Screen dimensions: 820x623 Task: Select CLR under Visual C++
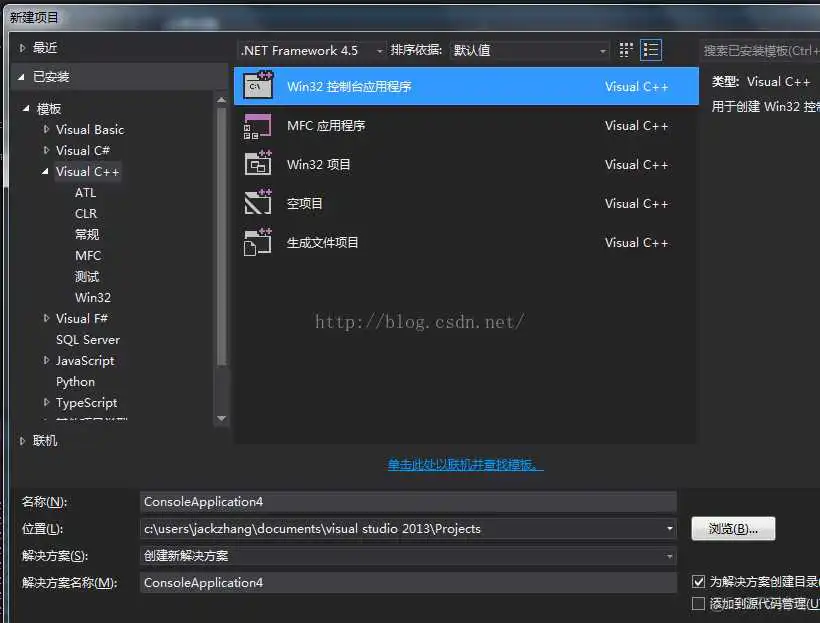(86, 213)
